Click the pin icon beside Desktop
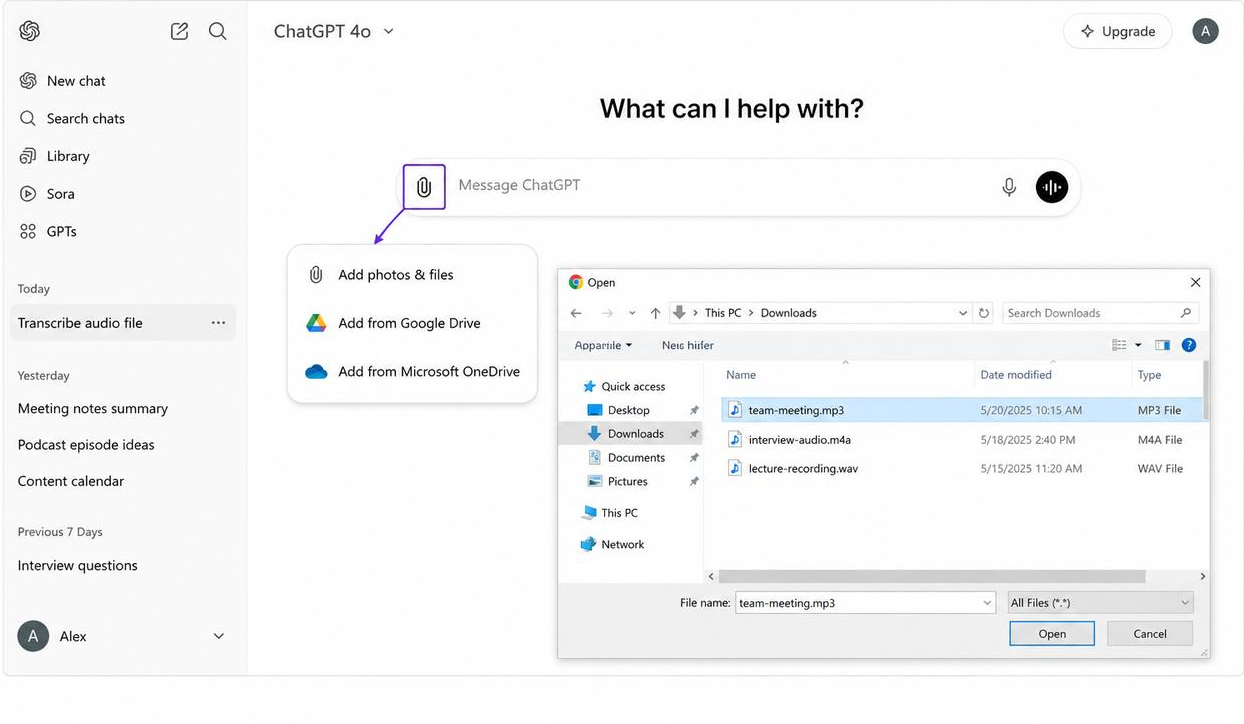This screenshot has height=724, width=1244. point(694,410)
